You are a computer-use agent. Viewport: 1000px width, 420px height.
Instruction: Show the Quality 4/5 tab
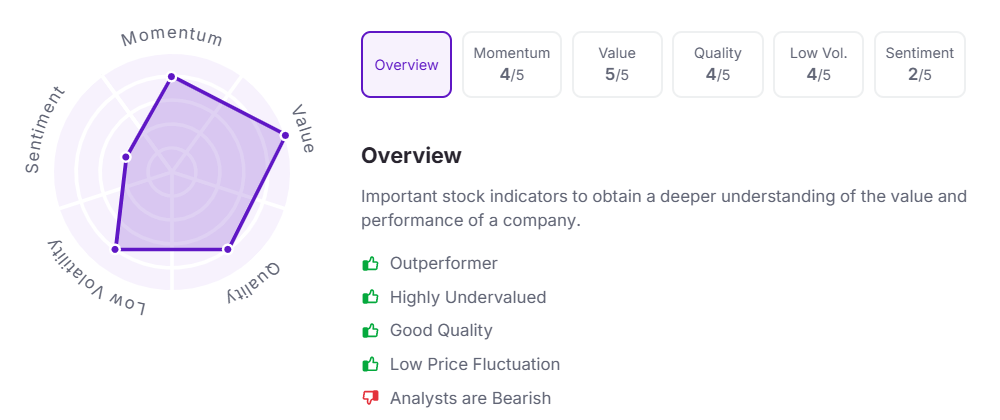pos(718,65)
